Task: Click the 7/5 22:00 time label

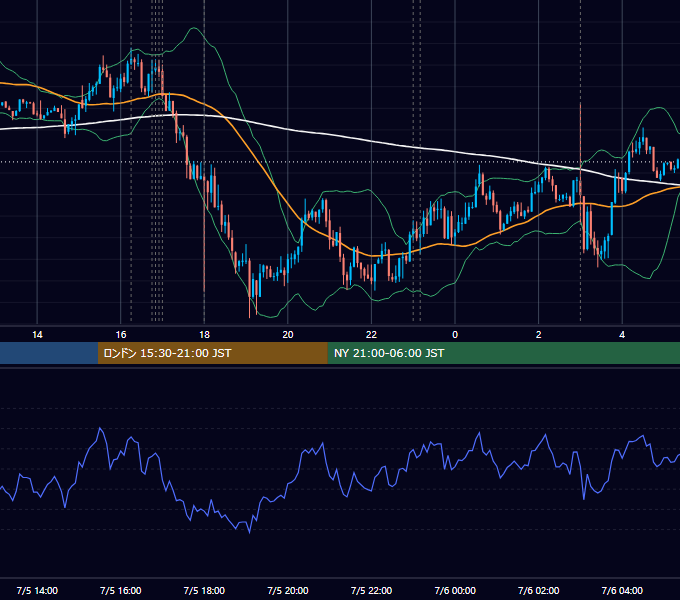Action: (x=371, y=590)
